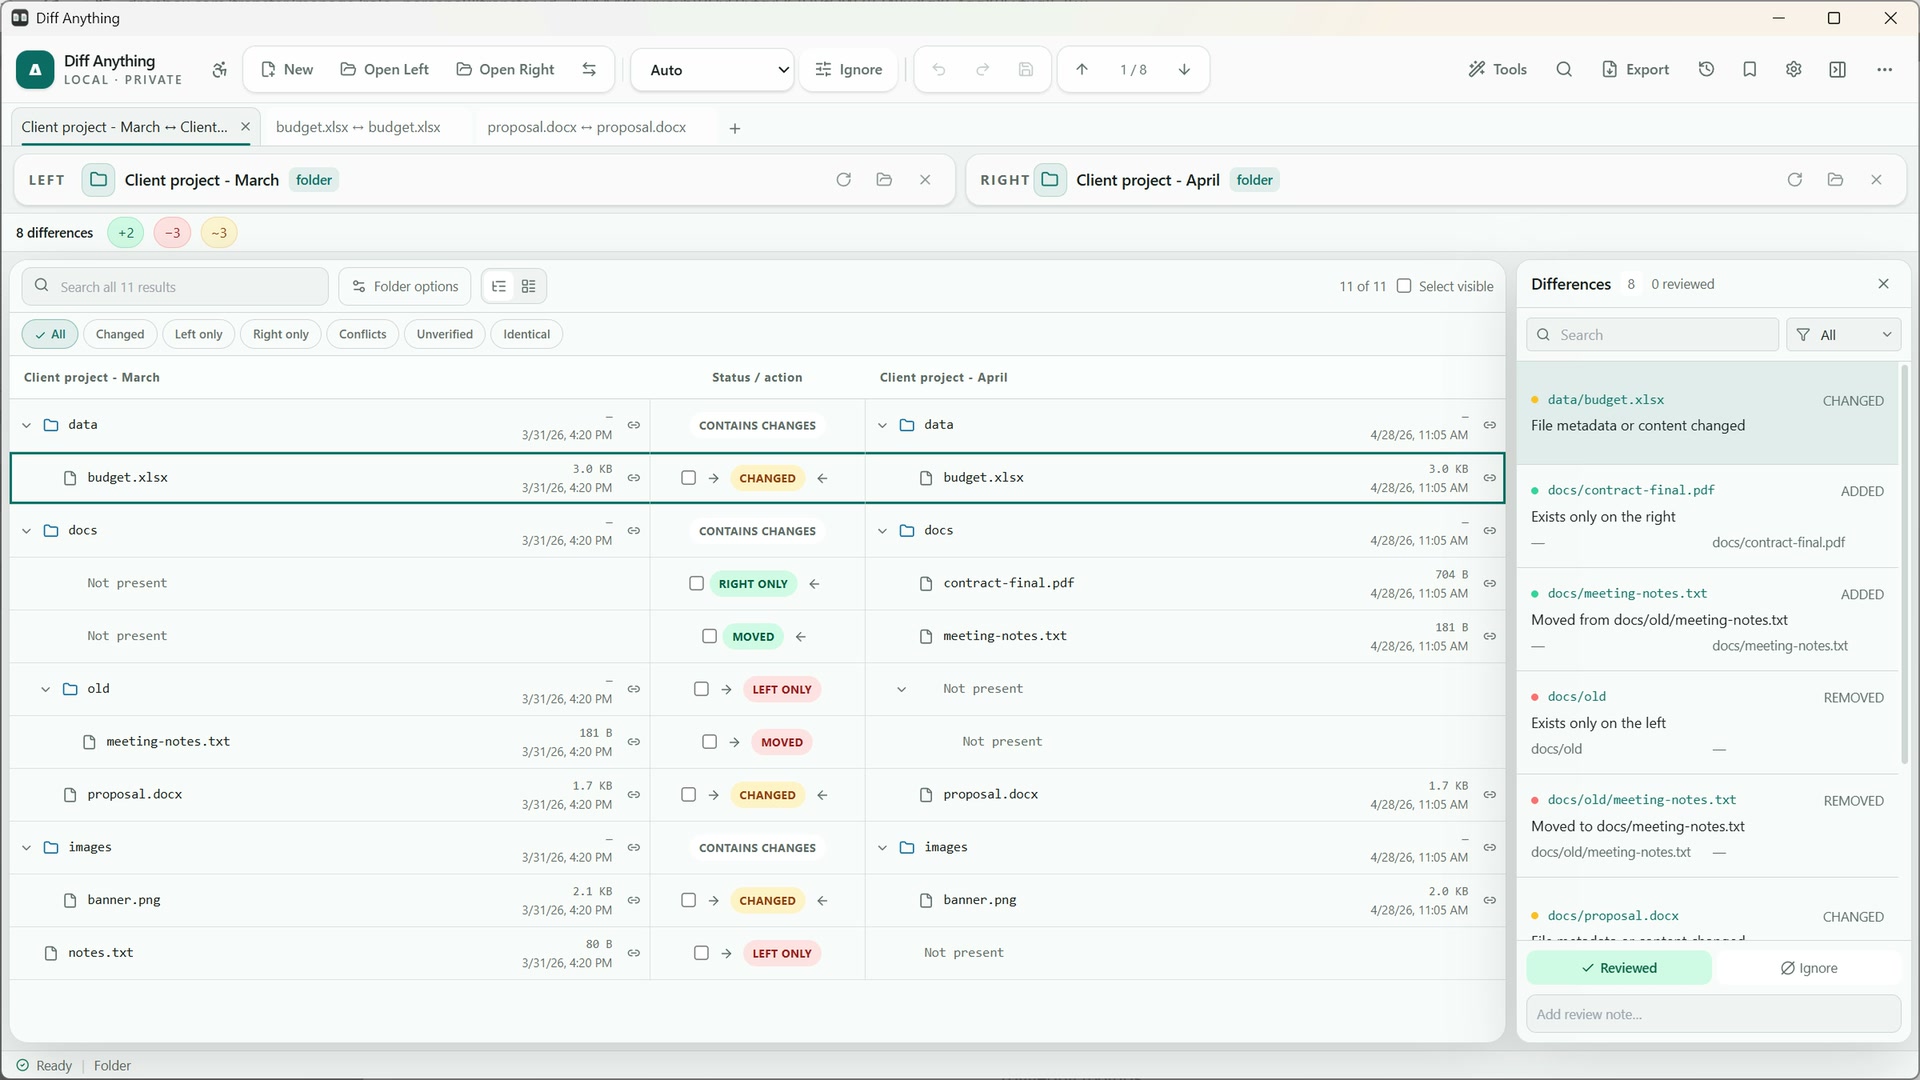Click the undo arrow icon
The image size is (1920, 1080).
pos(939,69)
